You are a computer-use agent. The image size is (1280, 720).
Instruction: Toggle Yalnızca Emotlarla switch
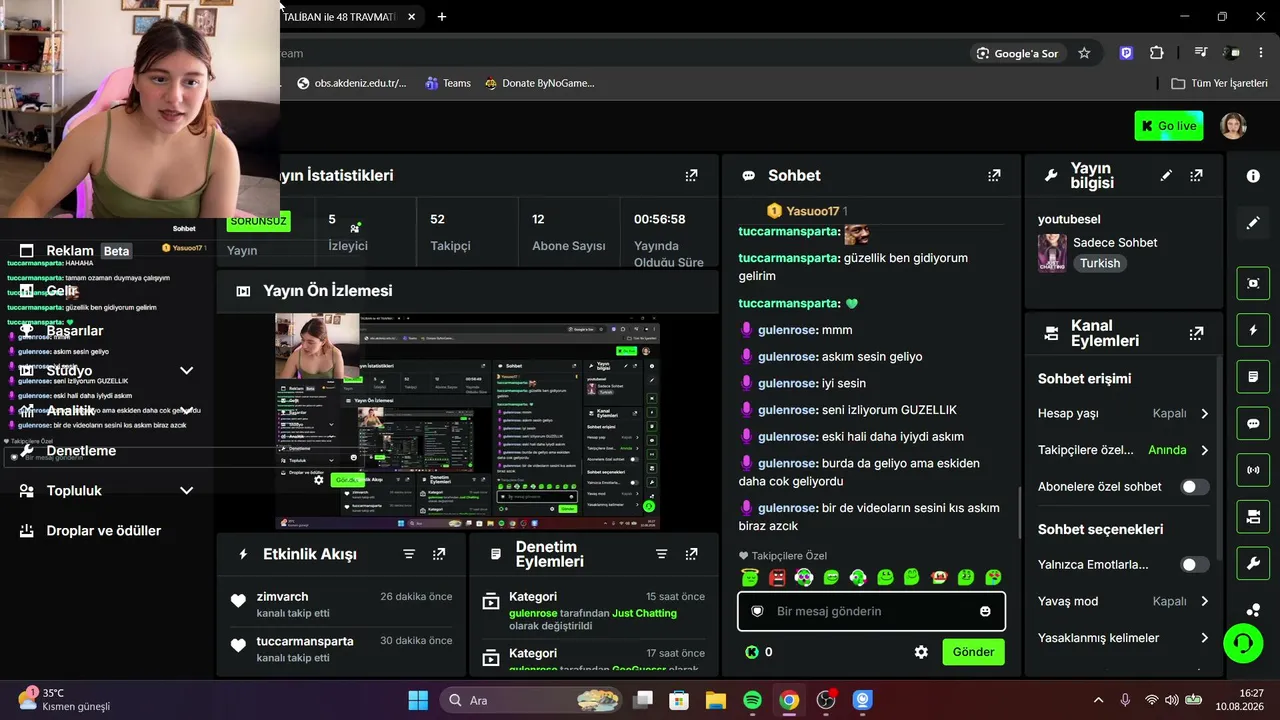click(1195, 565)
